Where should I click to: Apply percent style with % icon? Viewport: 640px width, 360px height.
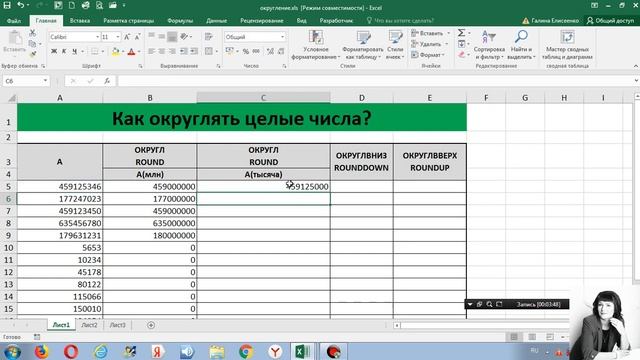pos(246,51)
